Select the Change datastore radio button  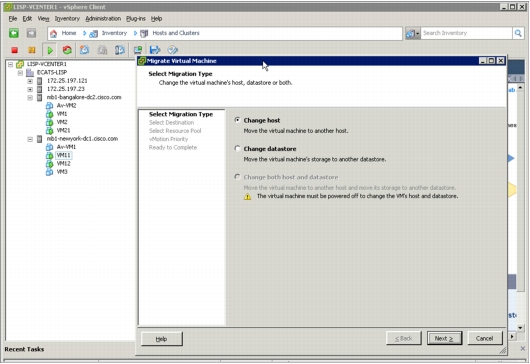tap(237, 148)
